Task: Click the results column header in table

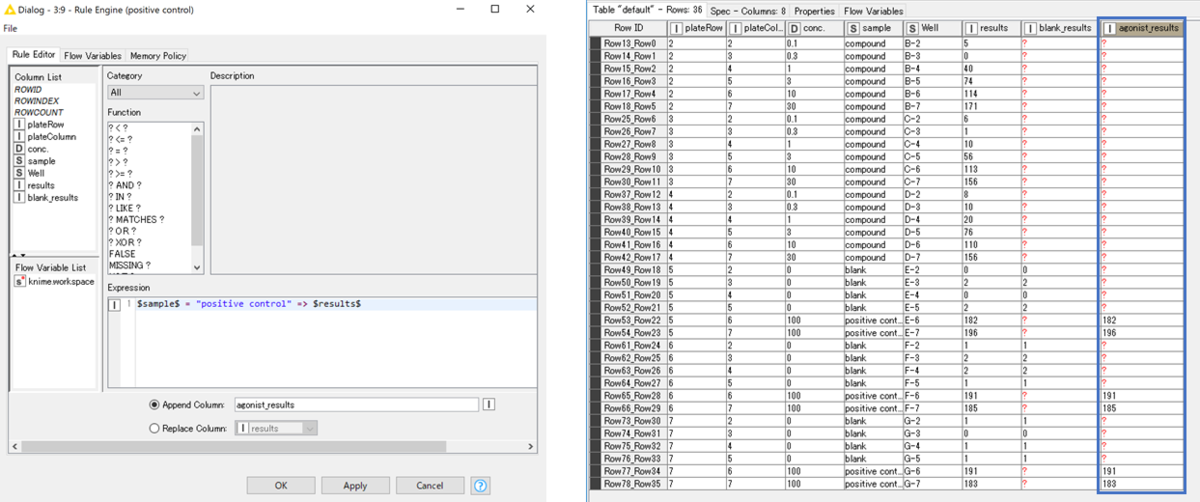Action: click(990, 28)
